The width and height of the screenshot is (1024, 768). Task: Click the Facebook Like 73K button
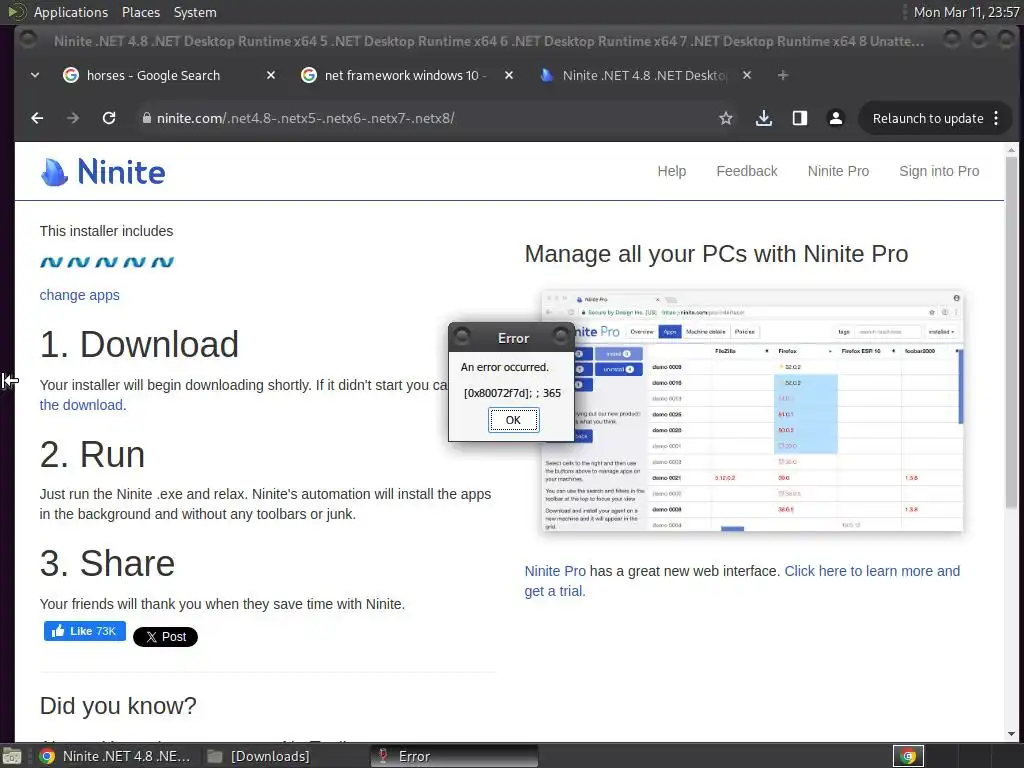click(85, 631)
